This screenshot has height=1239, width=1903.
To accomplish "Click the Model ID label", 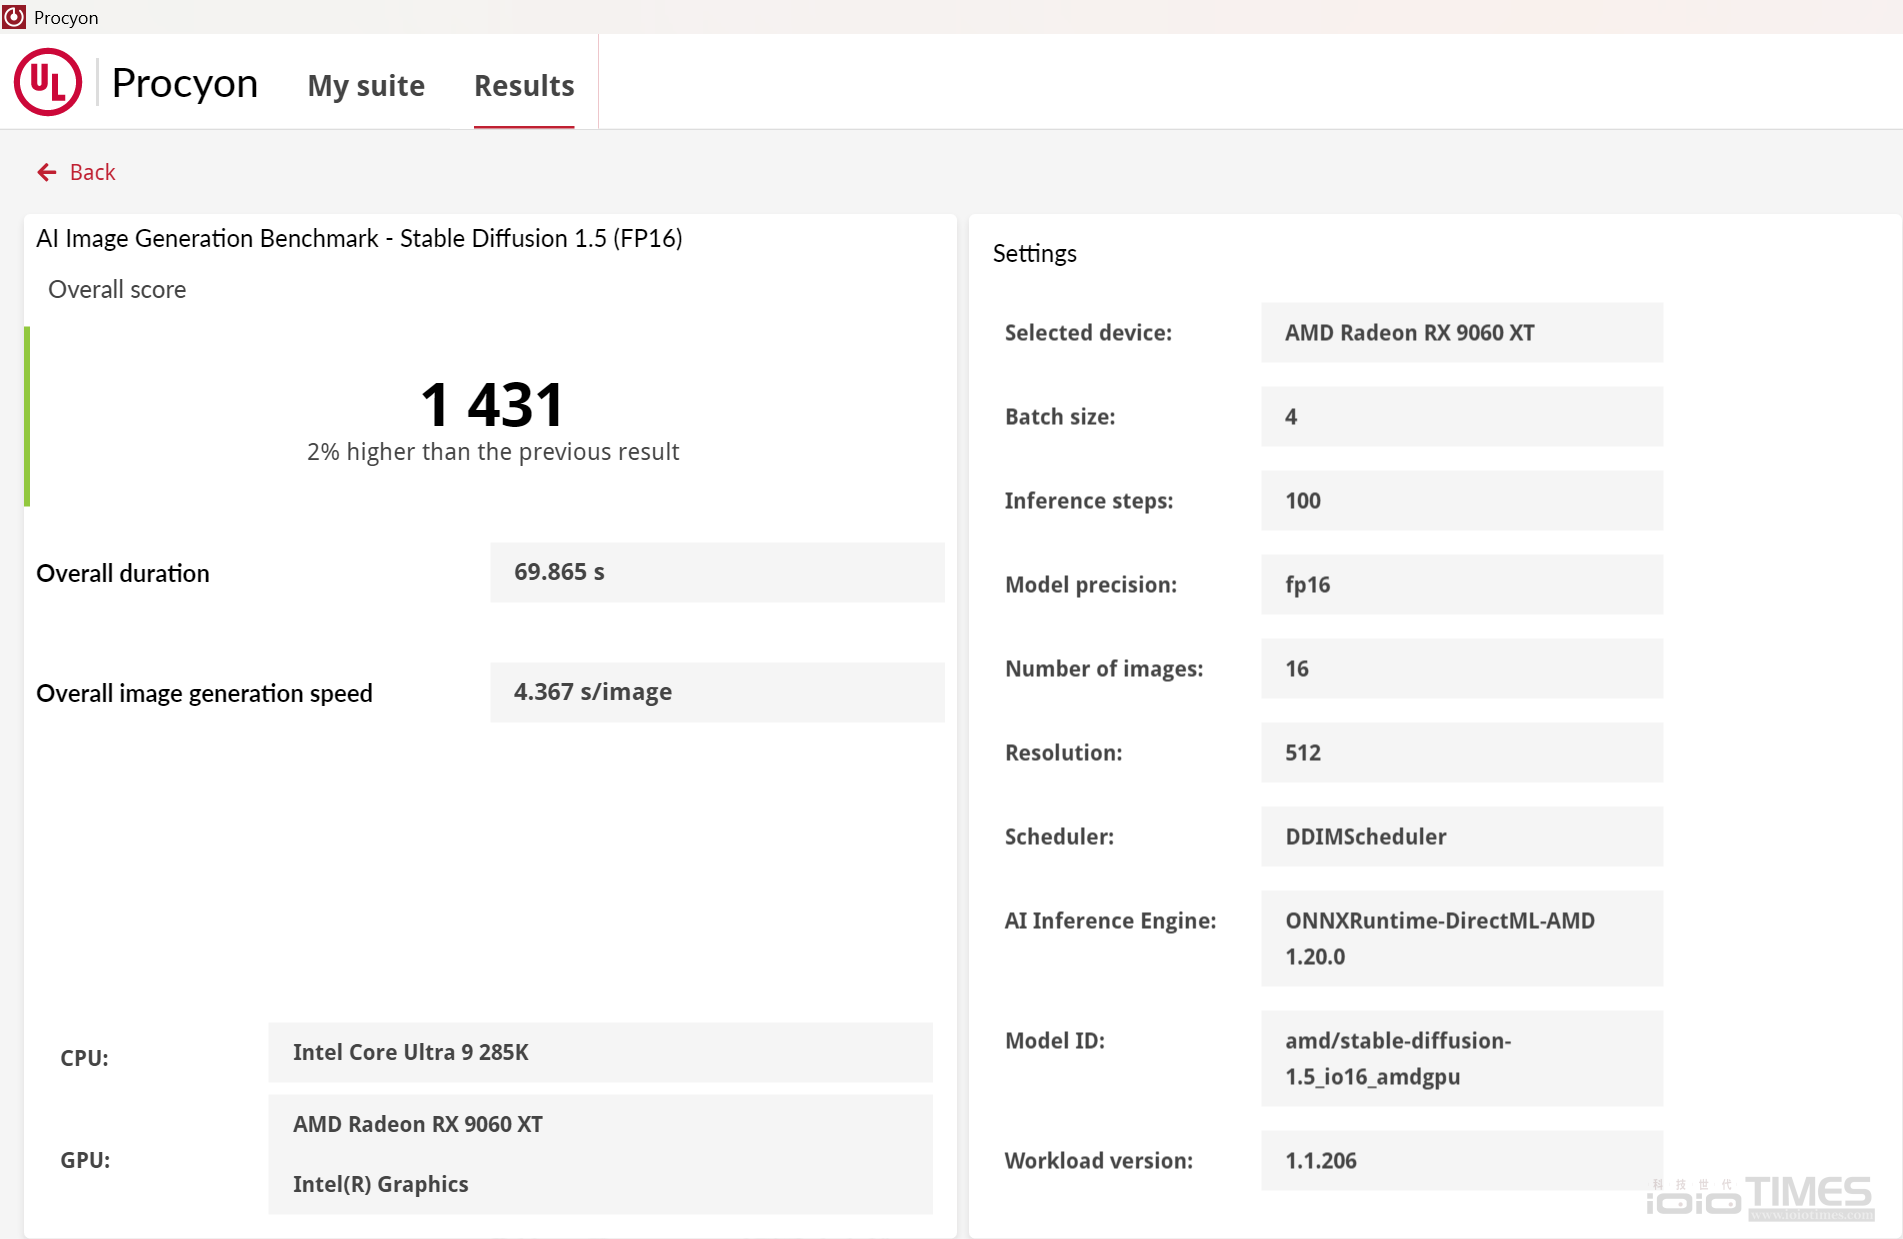I will coord(1055,1040).
